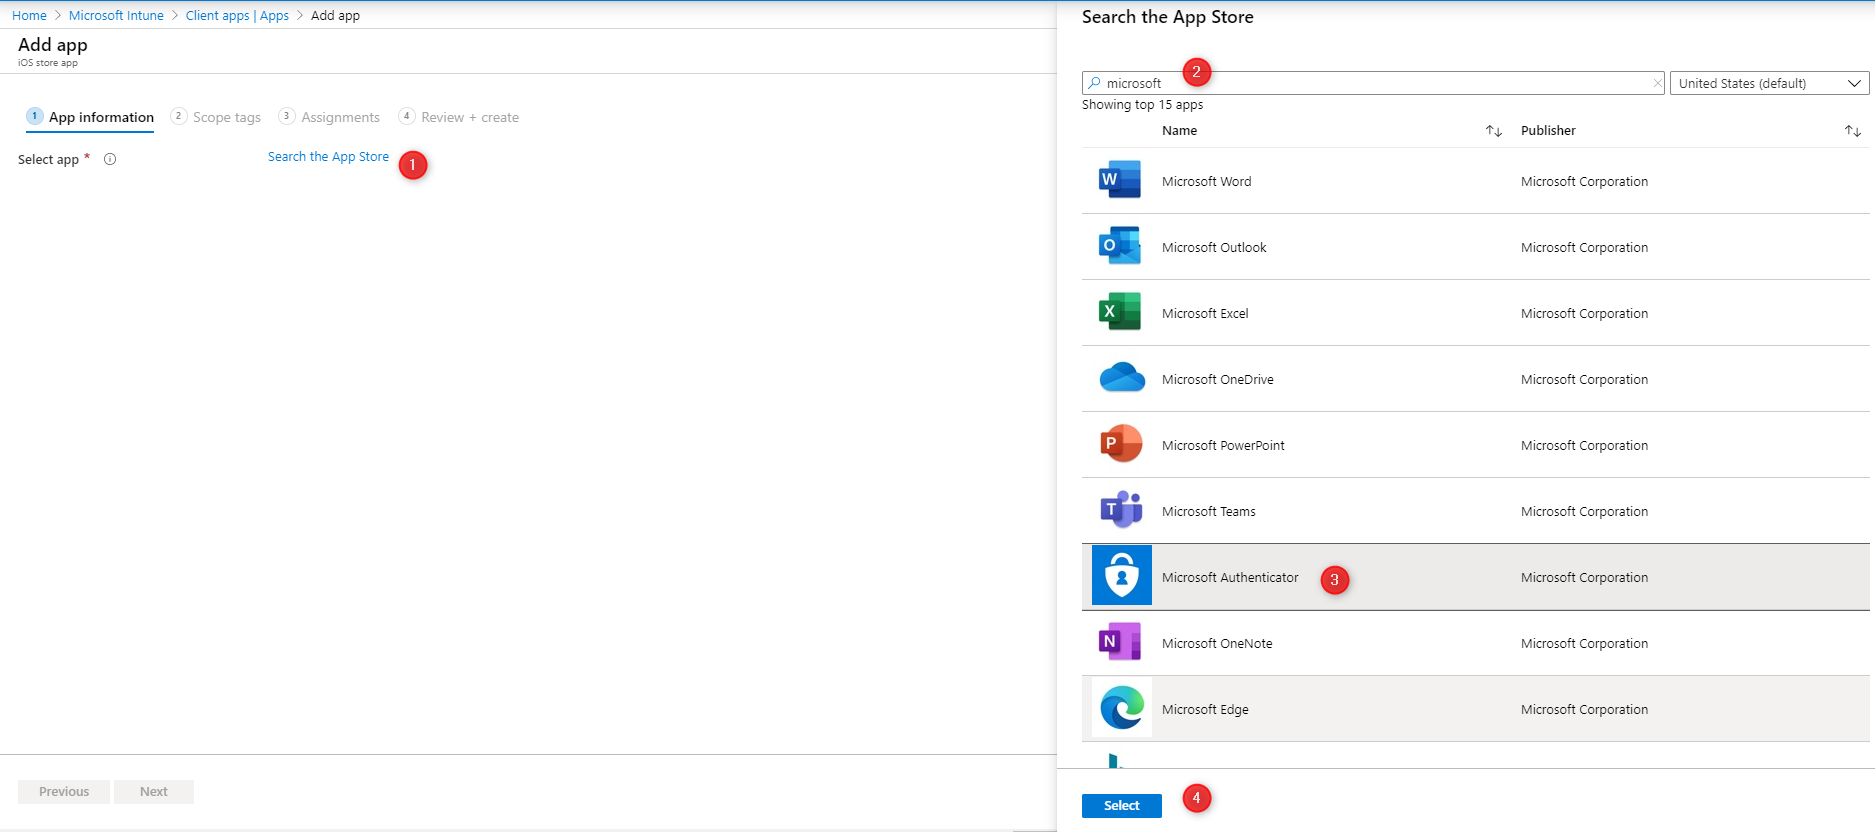Click the Microsoft Authenticator lock icon

pos(1122,575)
